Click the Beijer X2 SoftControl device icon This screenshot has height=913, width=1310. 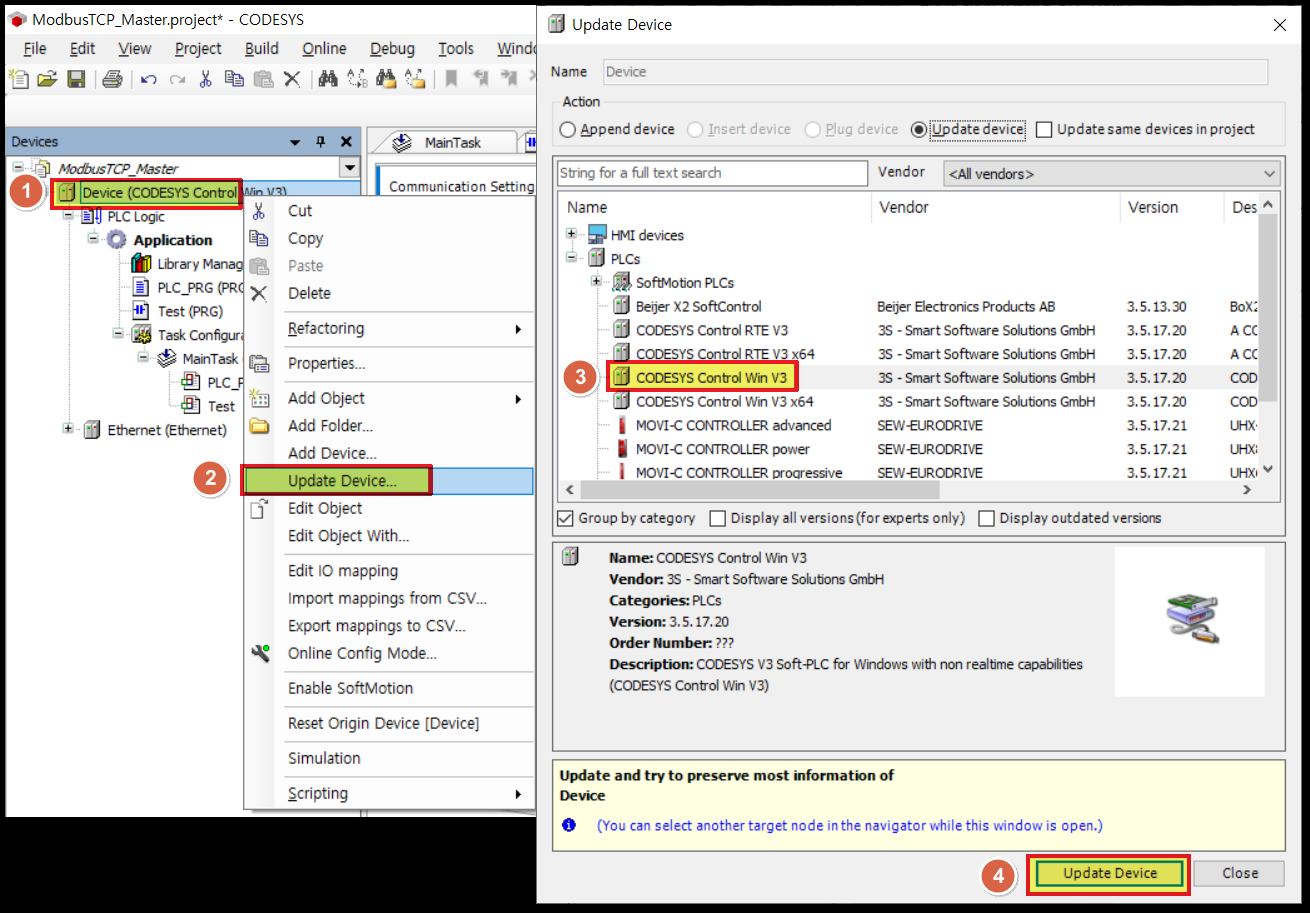[621, 306]
